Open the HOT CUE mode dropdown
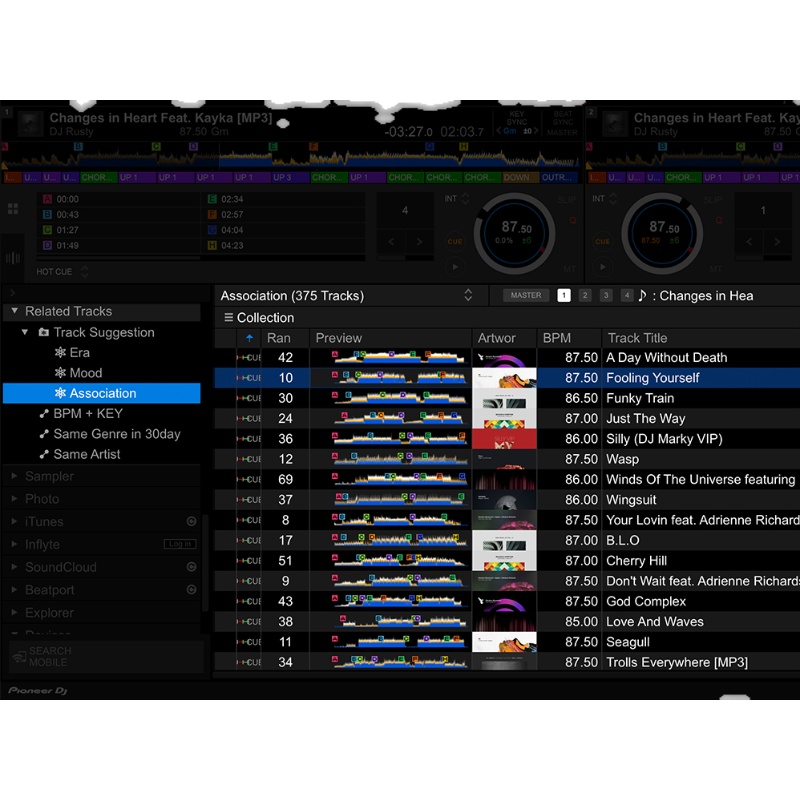Viewport: 800px width, 800px height. pos(84,271)
